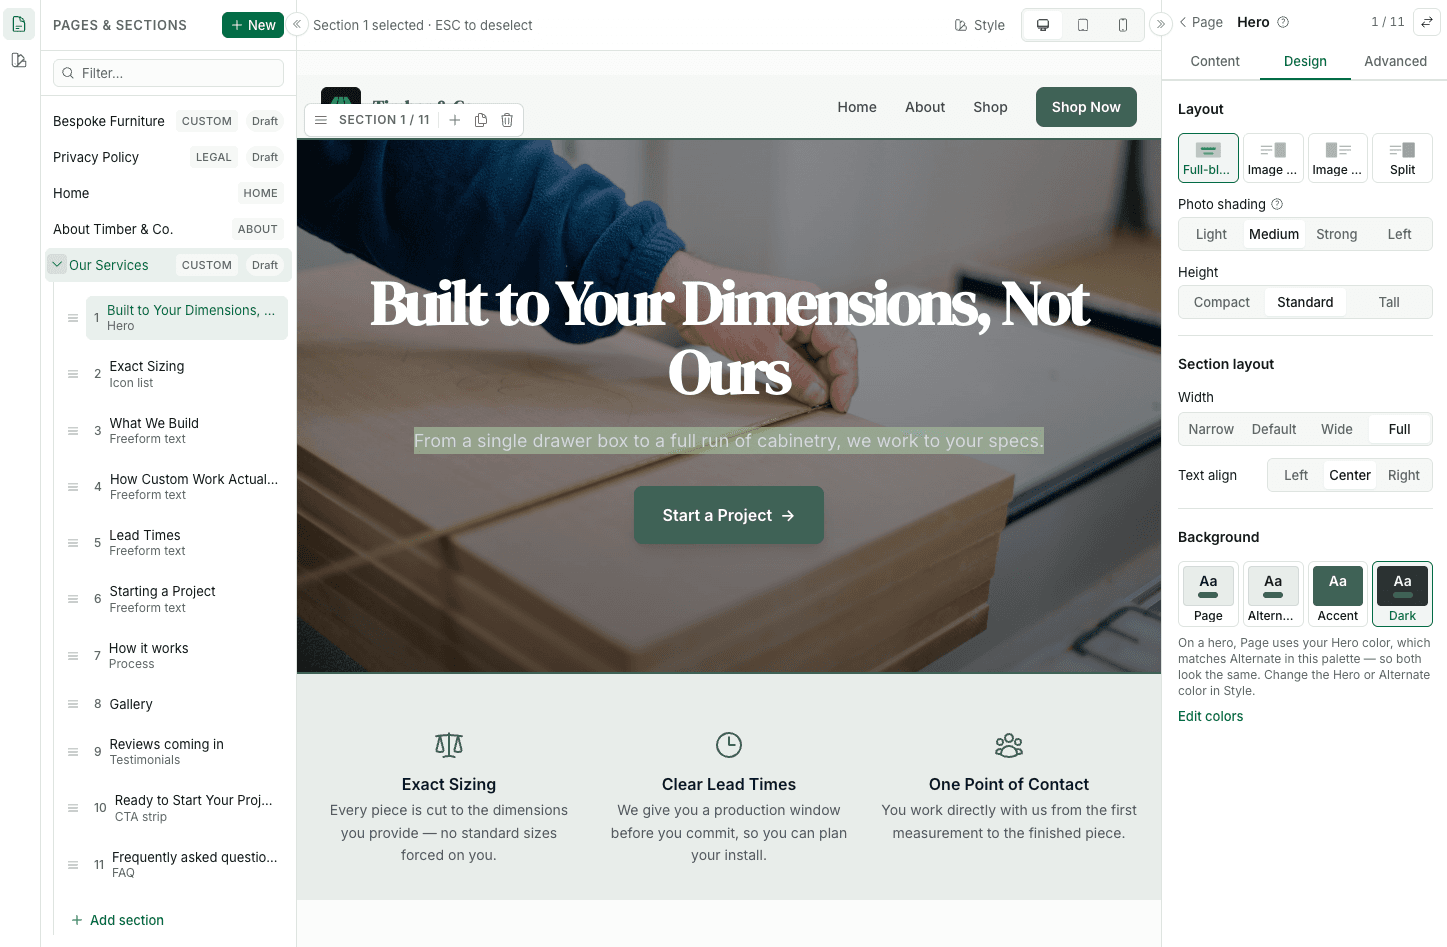Set height to Compact
This screenshot has height=947, width=1447.
(1222, 302)
